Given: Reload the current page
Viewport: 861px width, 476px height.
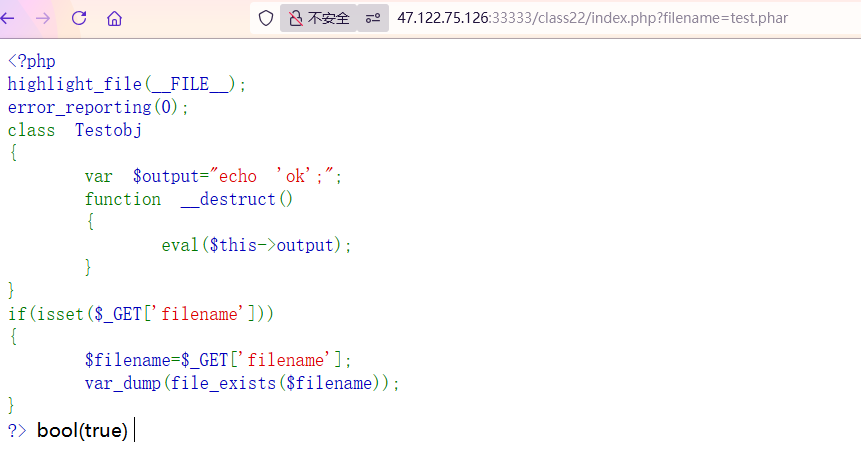Looking at the screenshot, I should [x=79, y=18].
